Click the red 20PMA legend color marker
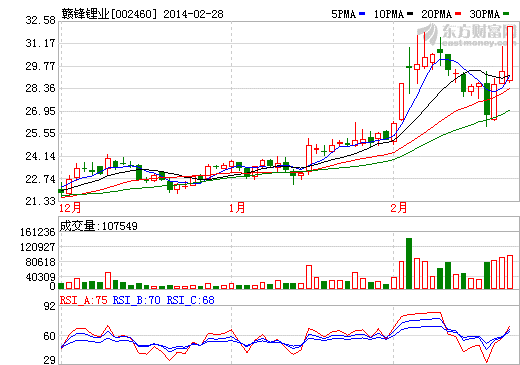This screenshot has height=365, width=520. point(458,14)
